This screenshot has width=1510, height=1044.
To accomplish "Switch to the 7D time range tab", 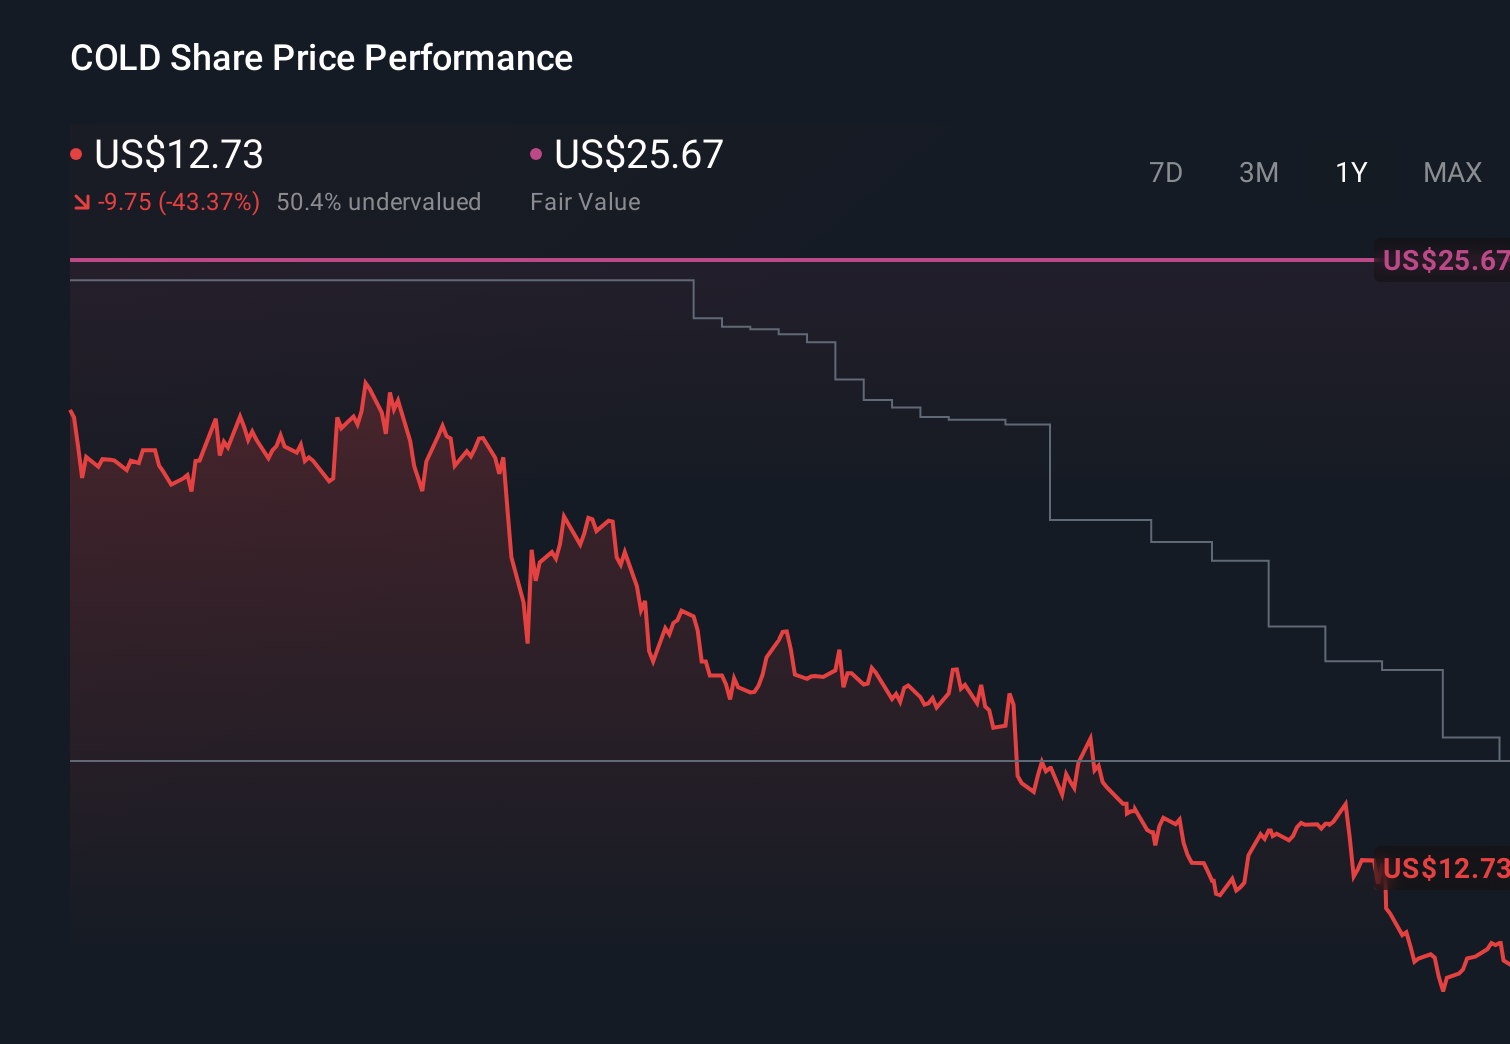I will 1166,172.
